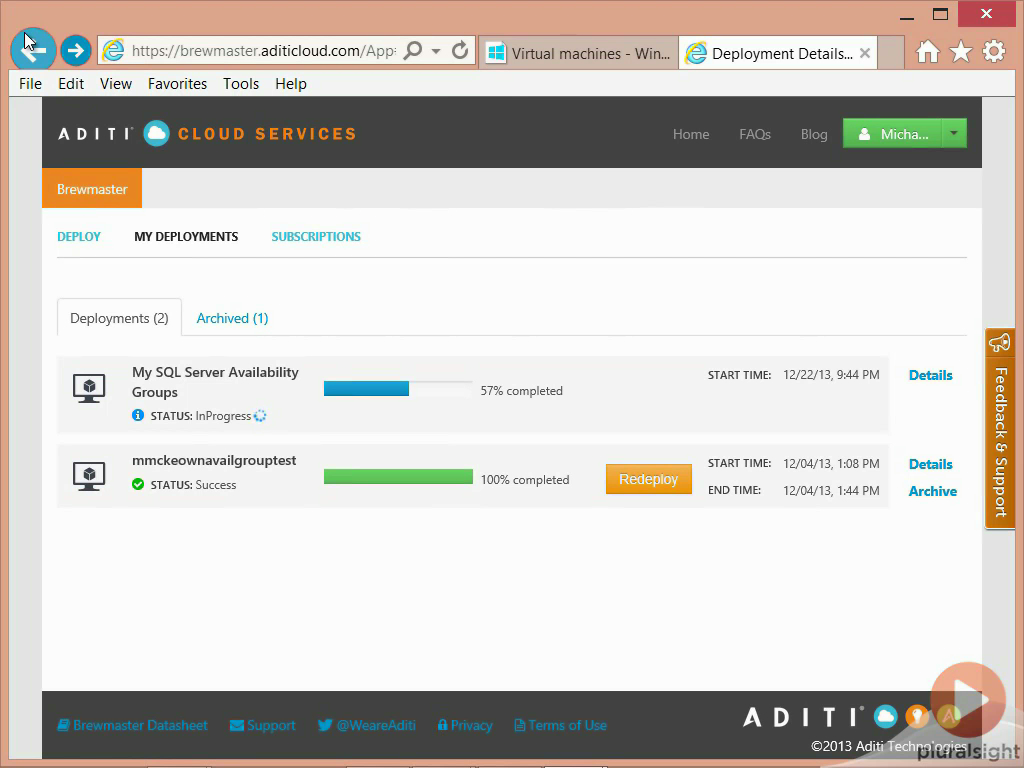Open the Privacy link
Image resolution: width=1024 pixels, height=768 pixels.
(x=465, y=725)
